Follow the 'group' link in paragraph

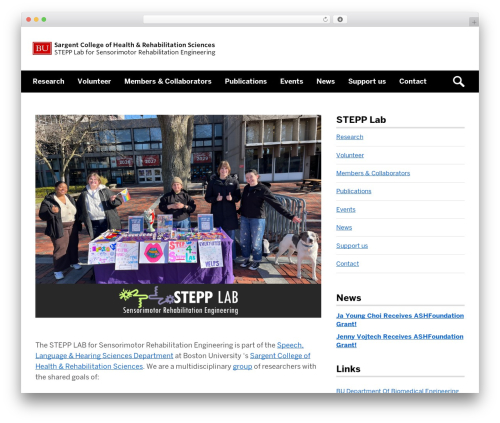(x=242, y=366)
